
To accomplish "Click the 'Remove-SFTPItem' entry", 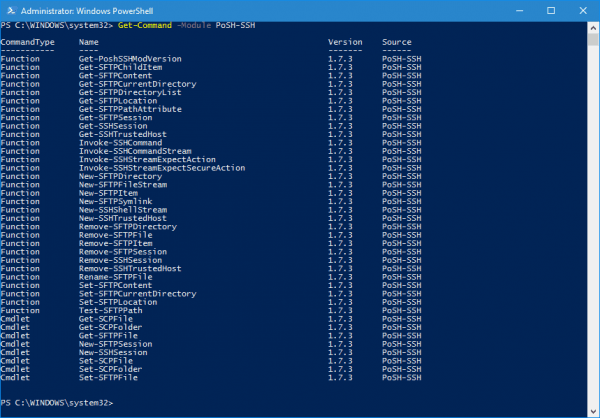I will click(x=116, y=244).
